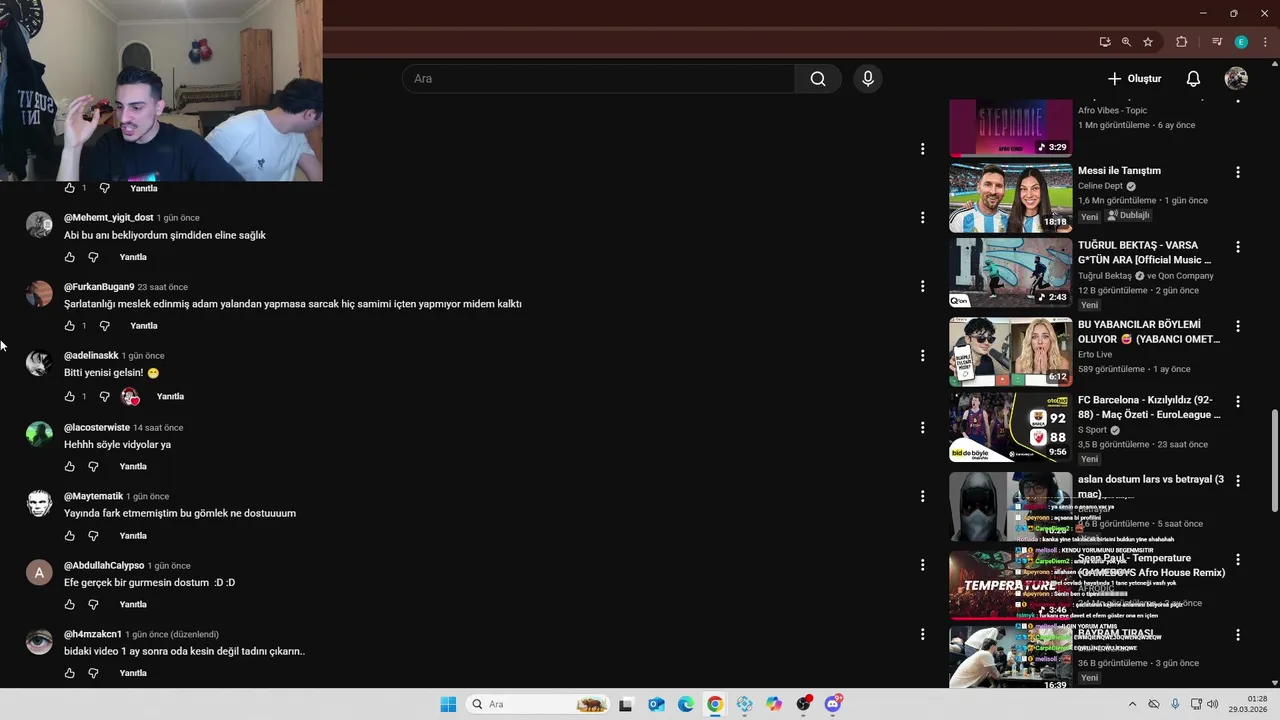Viewport: 1280px width, 720px height.
Task: Open the Celine Dept channel link
Action: (x=1100, y=186)
